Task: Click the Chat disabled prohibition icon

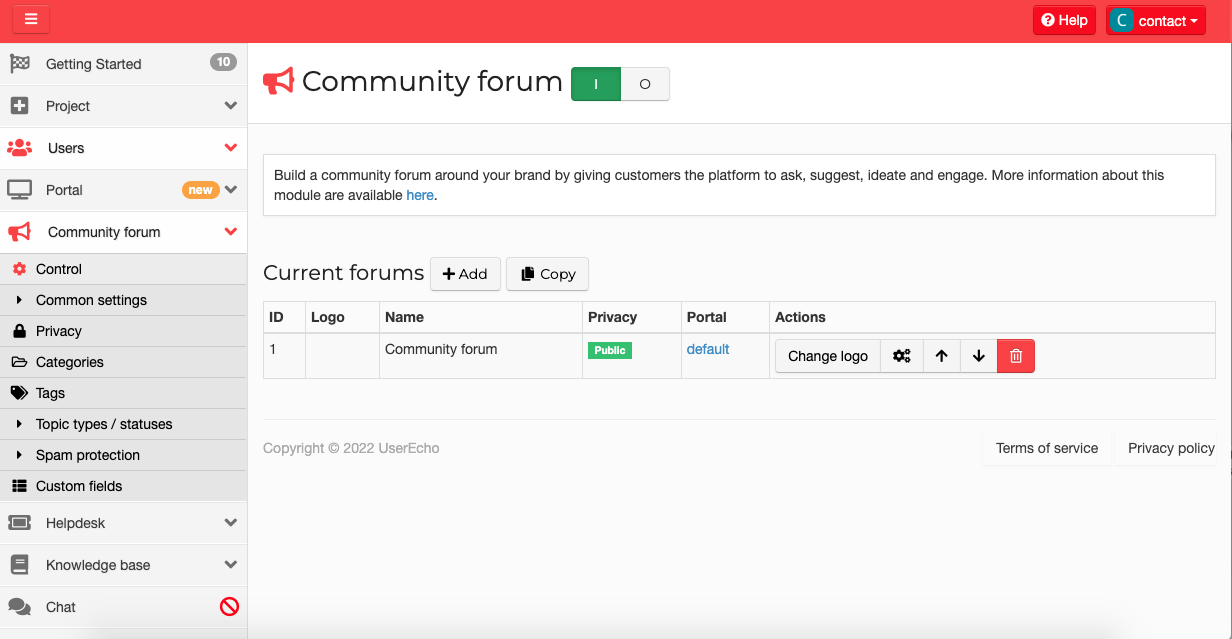Action: 230,606
